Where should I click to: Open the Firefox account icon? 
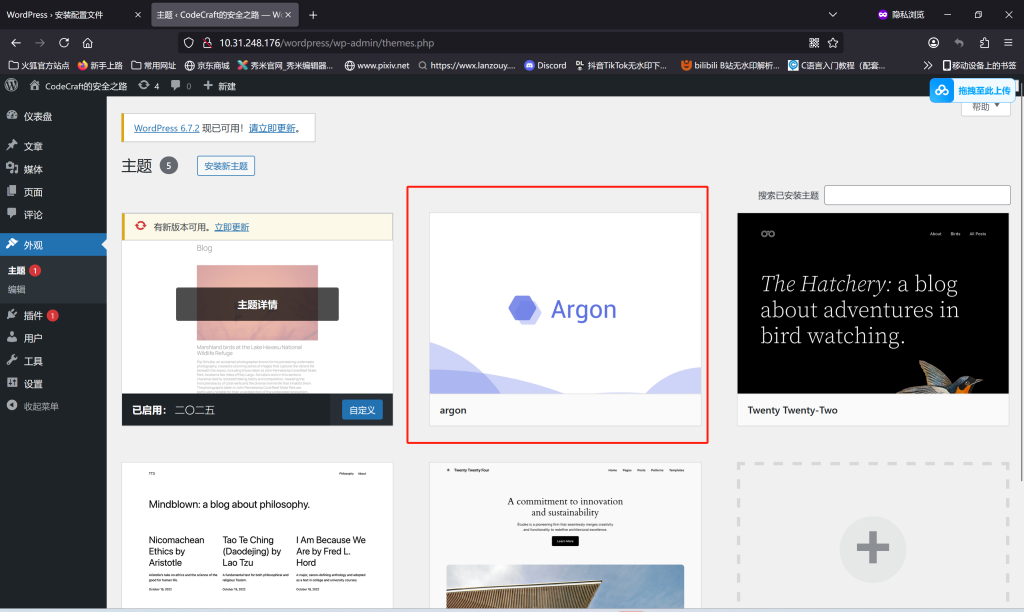coord(933,43)
